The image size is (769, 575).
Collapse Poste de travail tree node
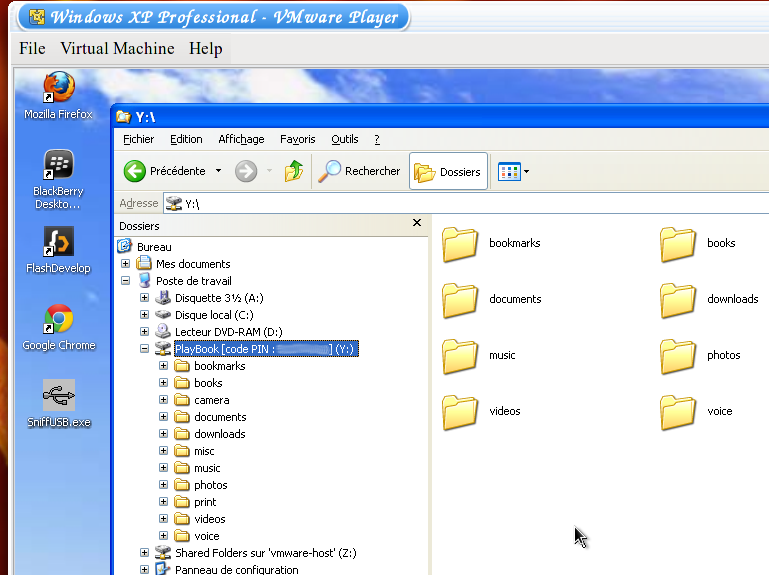pyautogui.click(x=126, y=281)
